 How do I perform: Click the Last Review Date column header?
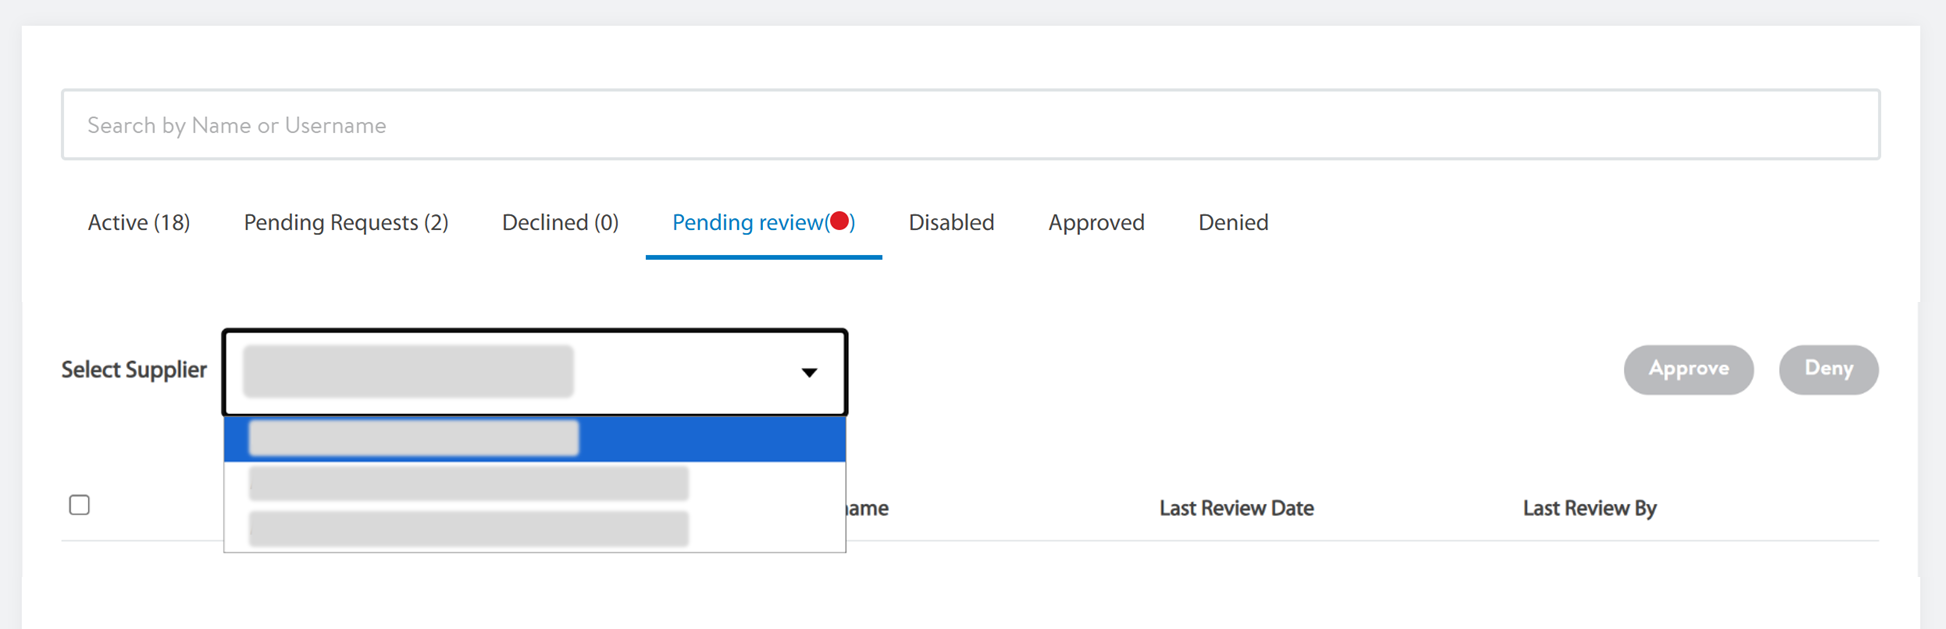[x=1236, y=508]
